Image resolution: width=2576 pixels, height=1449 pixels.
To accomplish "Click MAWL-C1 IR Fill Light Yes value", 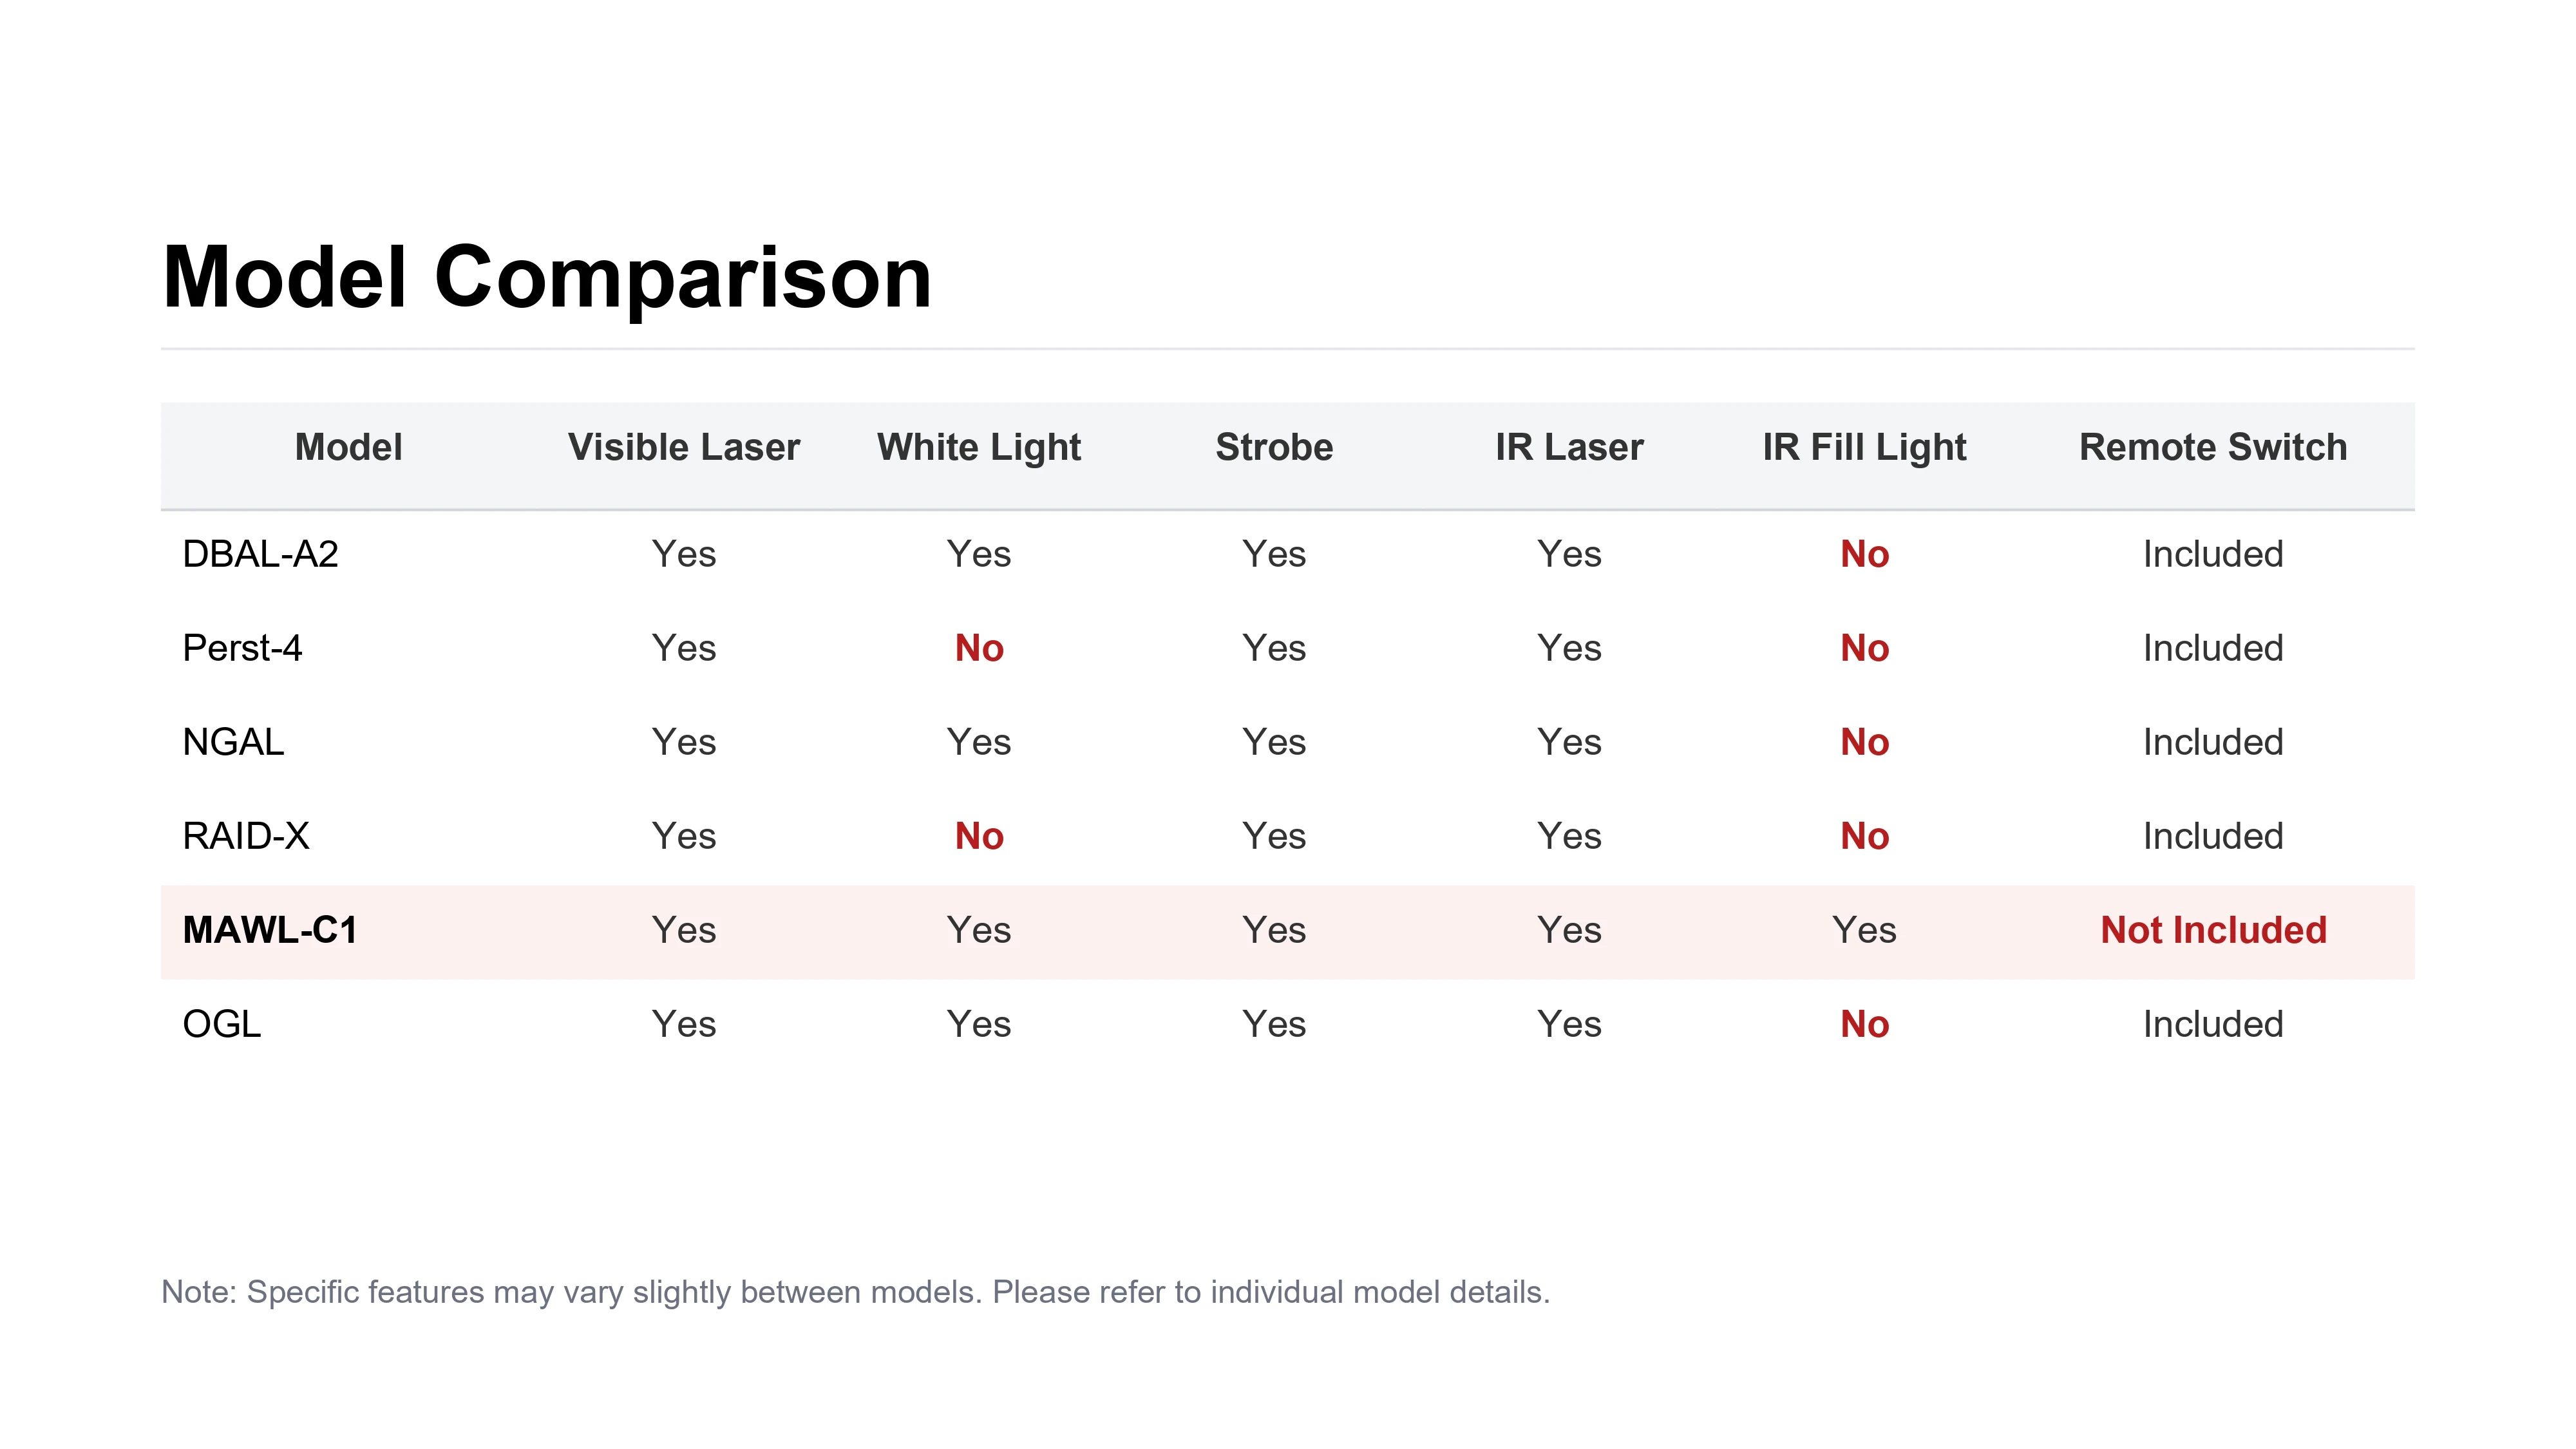I will [x=1864, y=930].
